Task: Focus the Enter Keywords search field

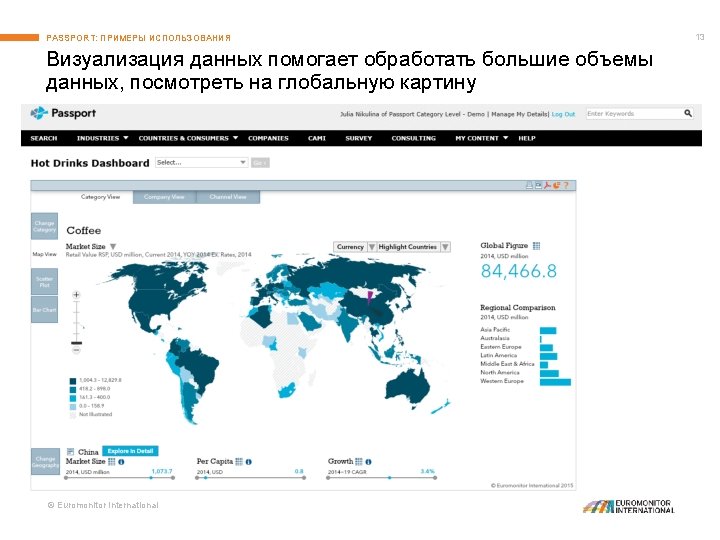Action: click(x=634, y=113)
